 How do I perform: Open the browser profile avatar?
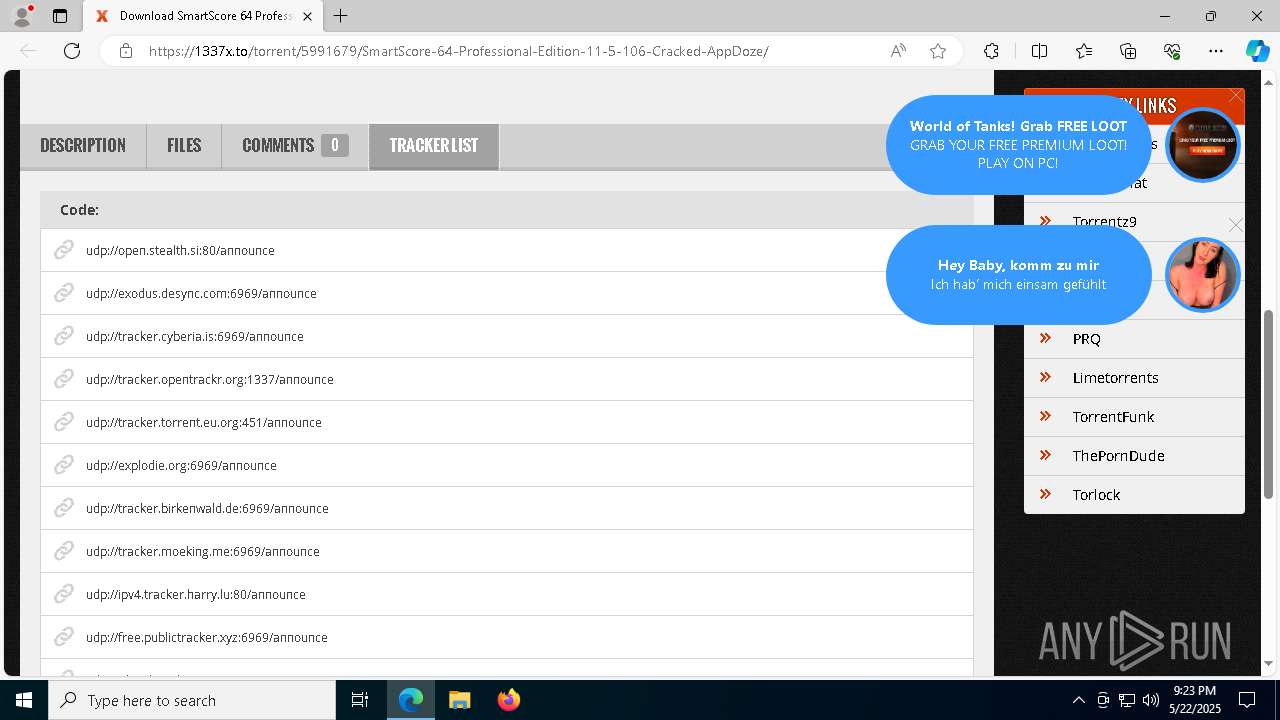[x=22, y=16]
